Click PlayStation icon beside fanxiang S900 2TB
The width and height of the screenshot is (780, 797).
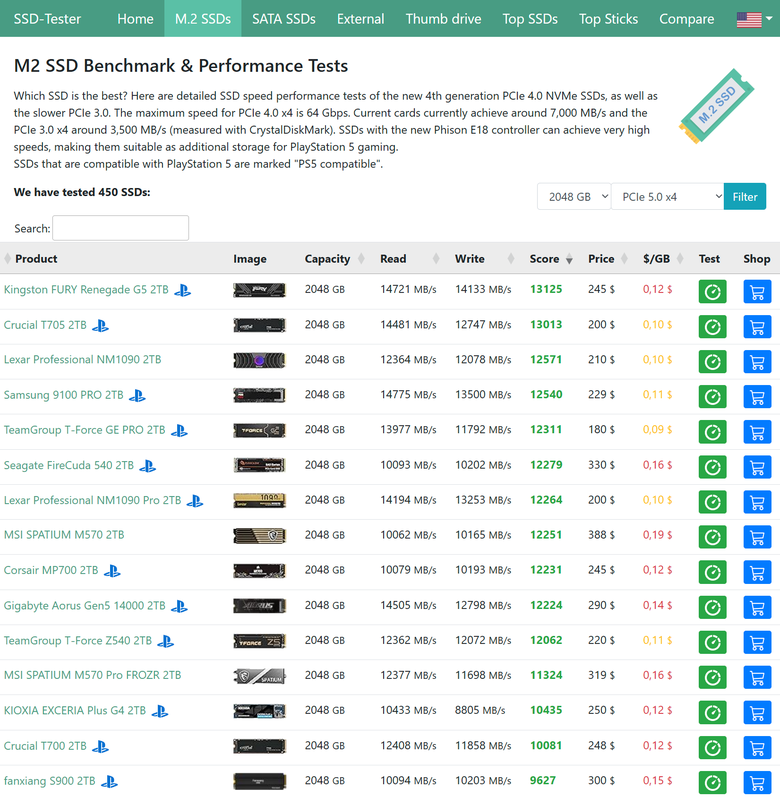pos(109,781)
